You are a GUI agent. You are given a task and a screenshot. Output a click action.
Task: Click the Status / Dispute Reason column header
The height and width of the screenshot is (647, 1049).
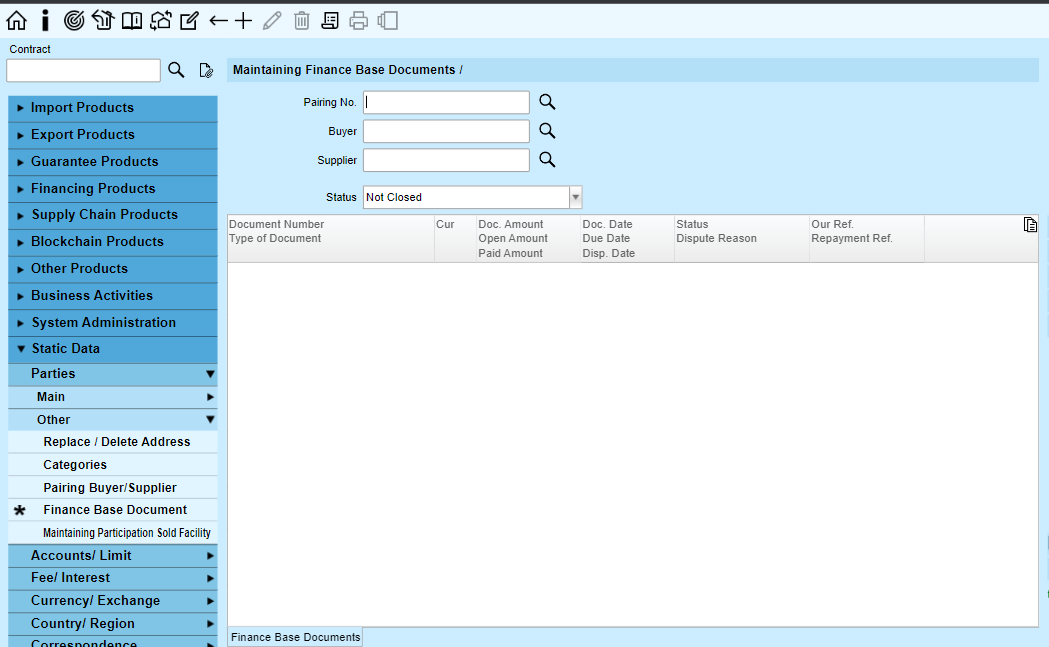click(741, 238)
